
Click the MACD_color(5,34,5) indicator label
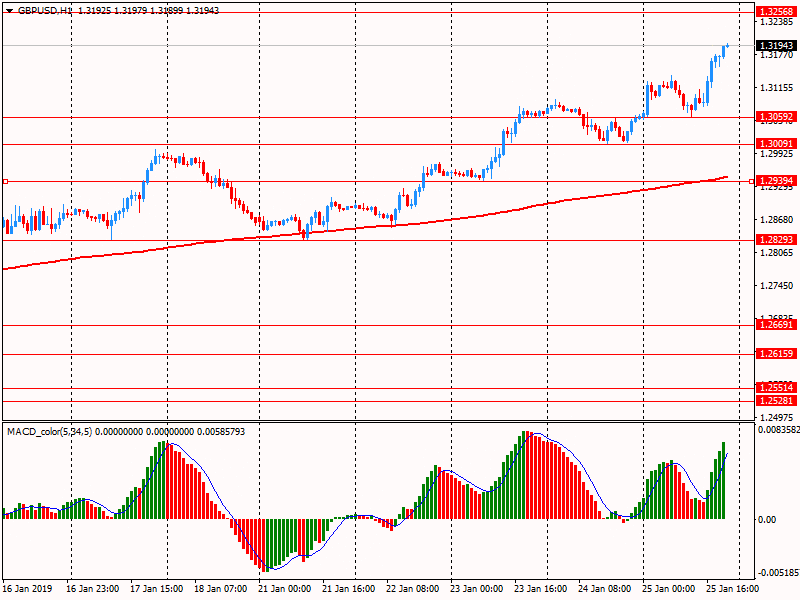tap(49, 432)
